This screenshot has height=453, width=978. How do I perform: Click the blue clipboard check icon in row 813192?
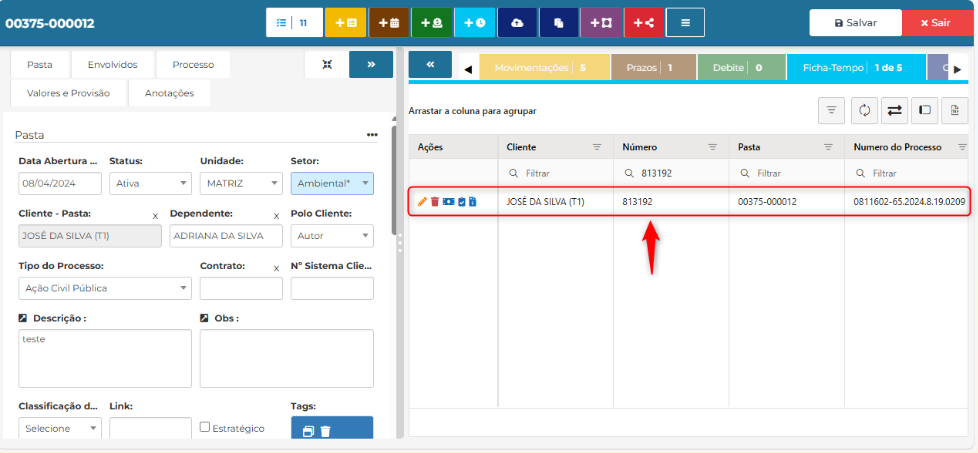pyautogui.click(x=462, y=202)
